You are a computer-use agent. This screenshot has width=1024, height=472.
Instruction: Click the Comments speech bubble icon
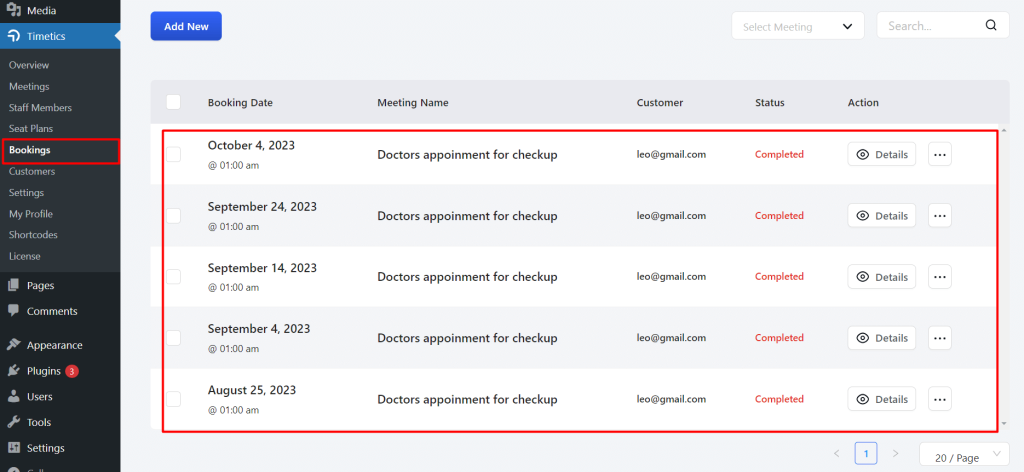13,311
